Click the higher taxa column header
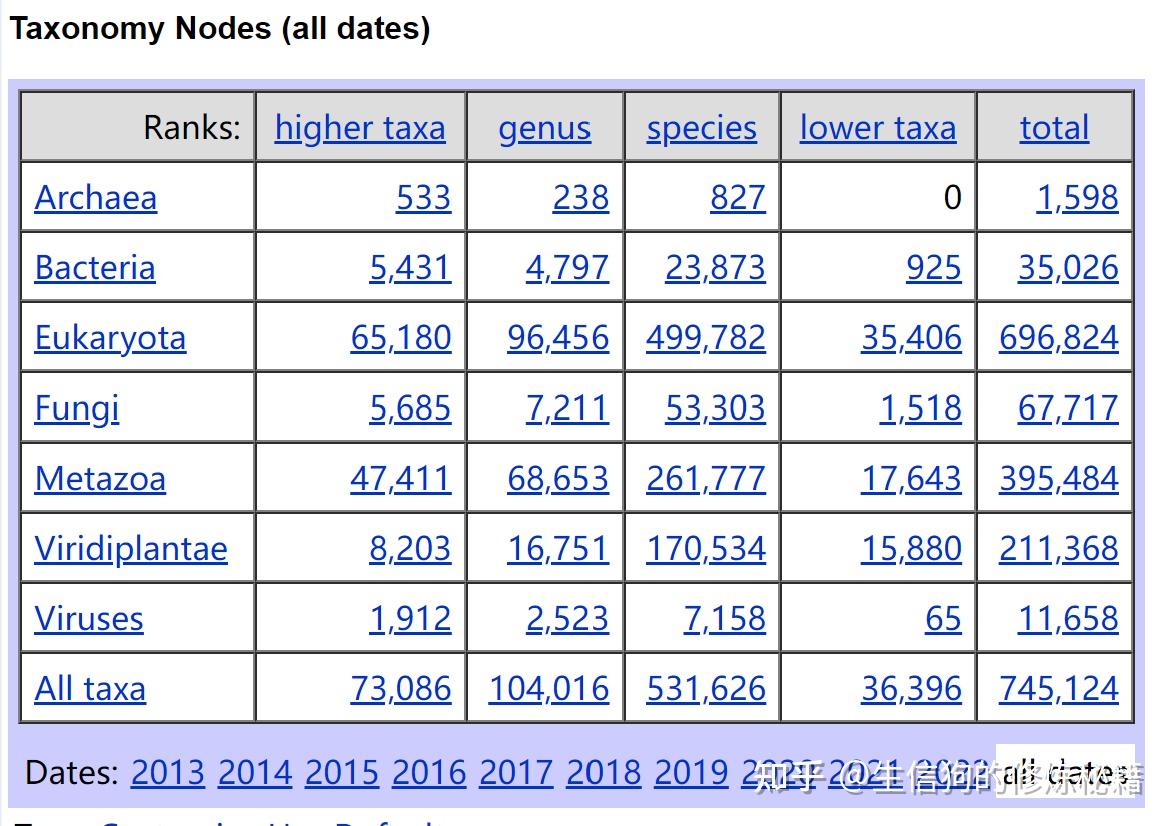Viewport: 1174px width, 826px height. [x=360, y=128]
